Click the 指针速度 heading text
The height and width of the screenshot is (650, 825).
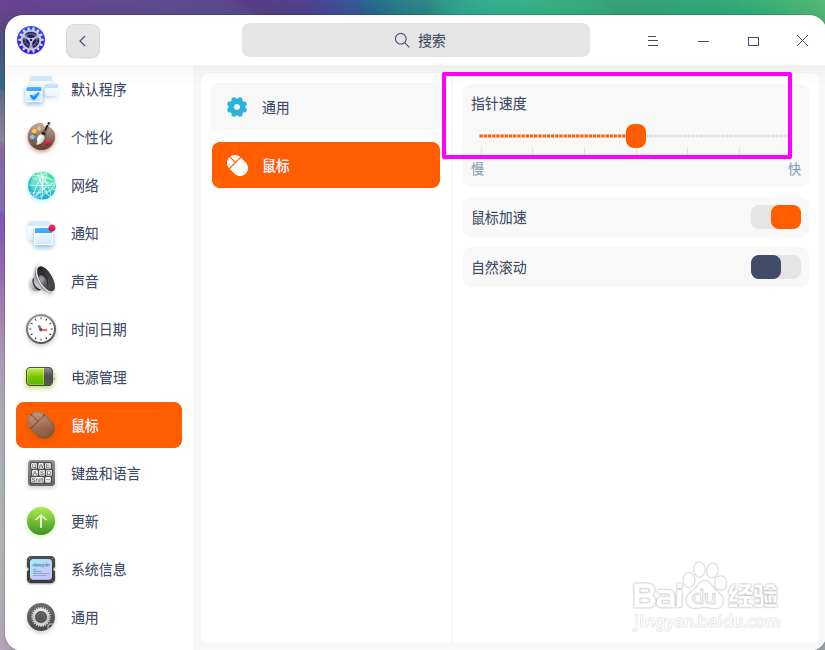[499, 104]
